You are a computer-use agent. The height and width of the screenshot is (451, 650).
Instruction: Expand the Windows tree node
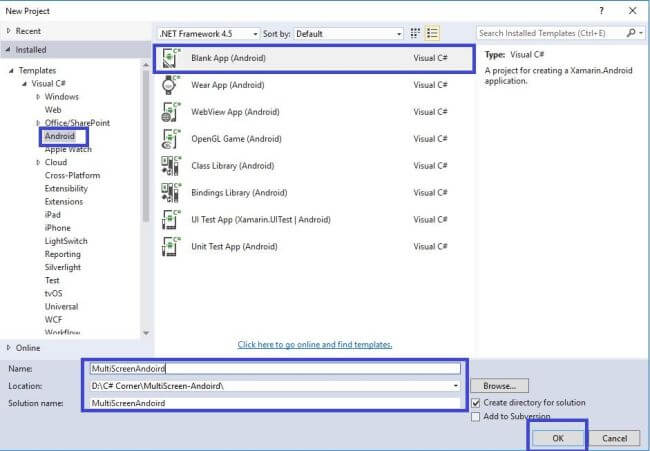pyautogui.click(x=38, y=97)
